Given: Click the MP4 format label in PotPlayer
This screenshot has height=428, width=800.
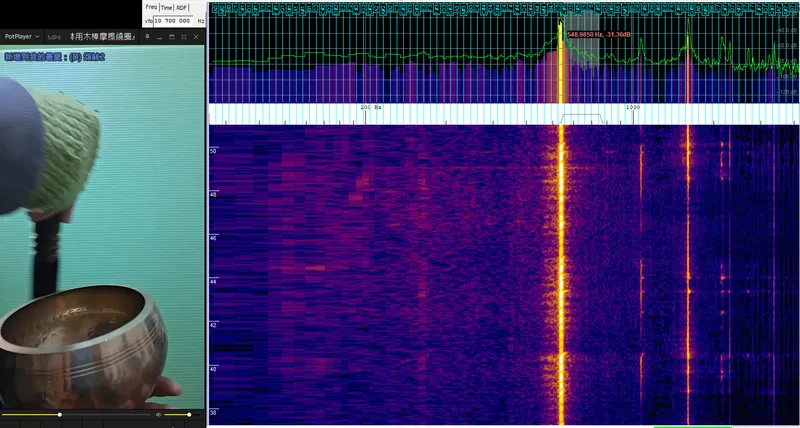Looking at the screenshot, I should pos(54,37).
